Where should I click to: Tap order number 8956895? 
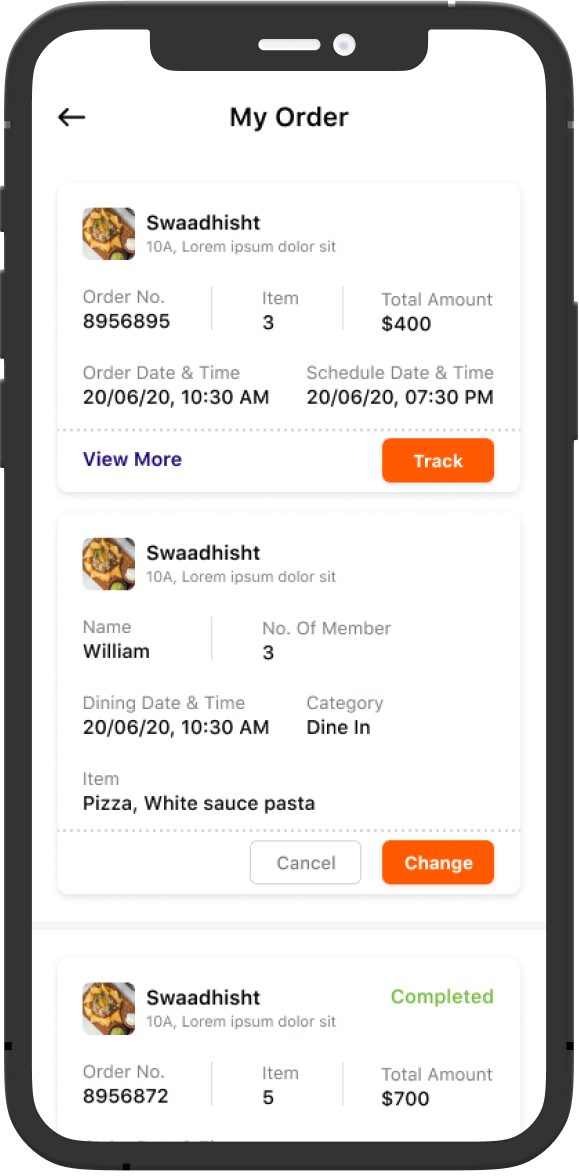[x=127, y=322]
